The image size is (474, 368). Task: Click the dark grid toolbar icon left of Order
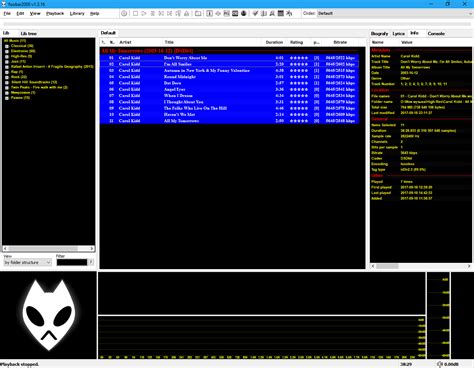pyautogui.click(x=281, y=13)
